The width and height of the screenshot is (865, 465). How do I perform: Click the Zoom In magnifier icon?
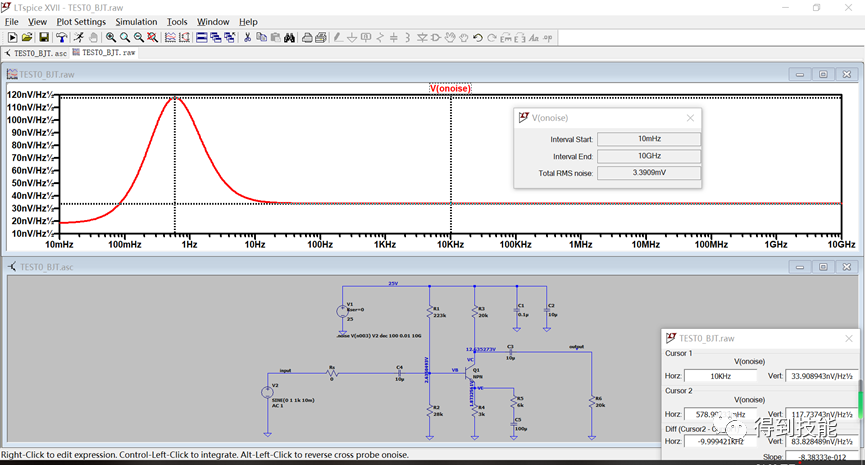click(x=111, y=38)
